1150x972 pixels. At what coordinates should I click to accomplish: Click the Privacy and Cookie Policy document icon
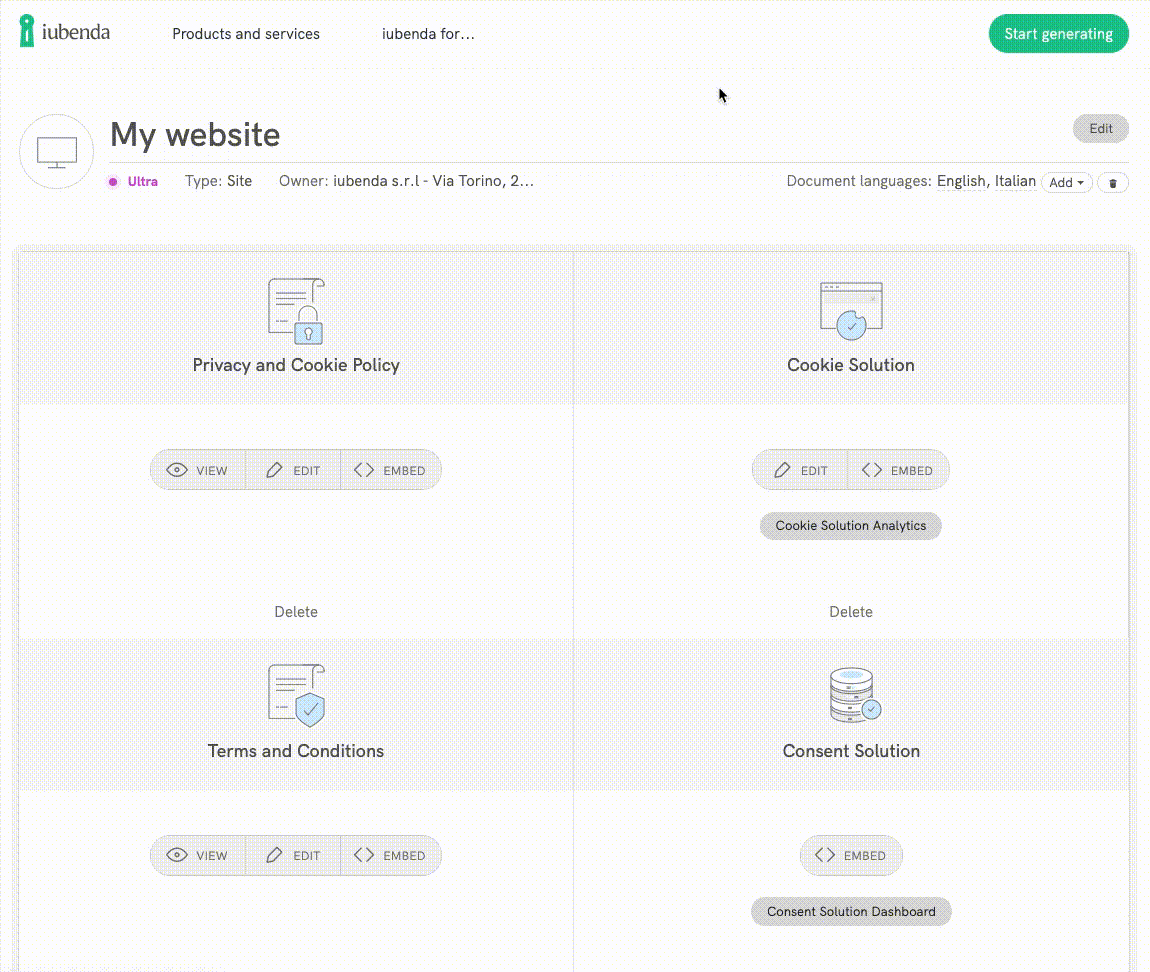(296, 311)
